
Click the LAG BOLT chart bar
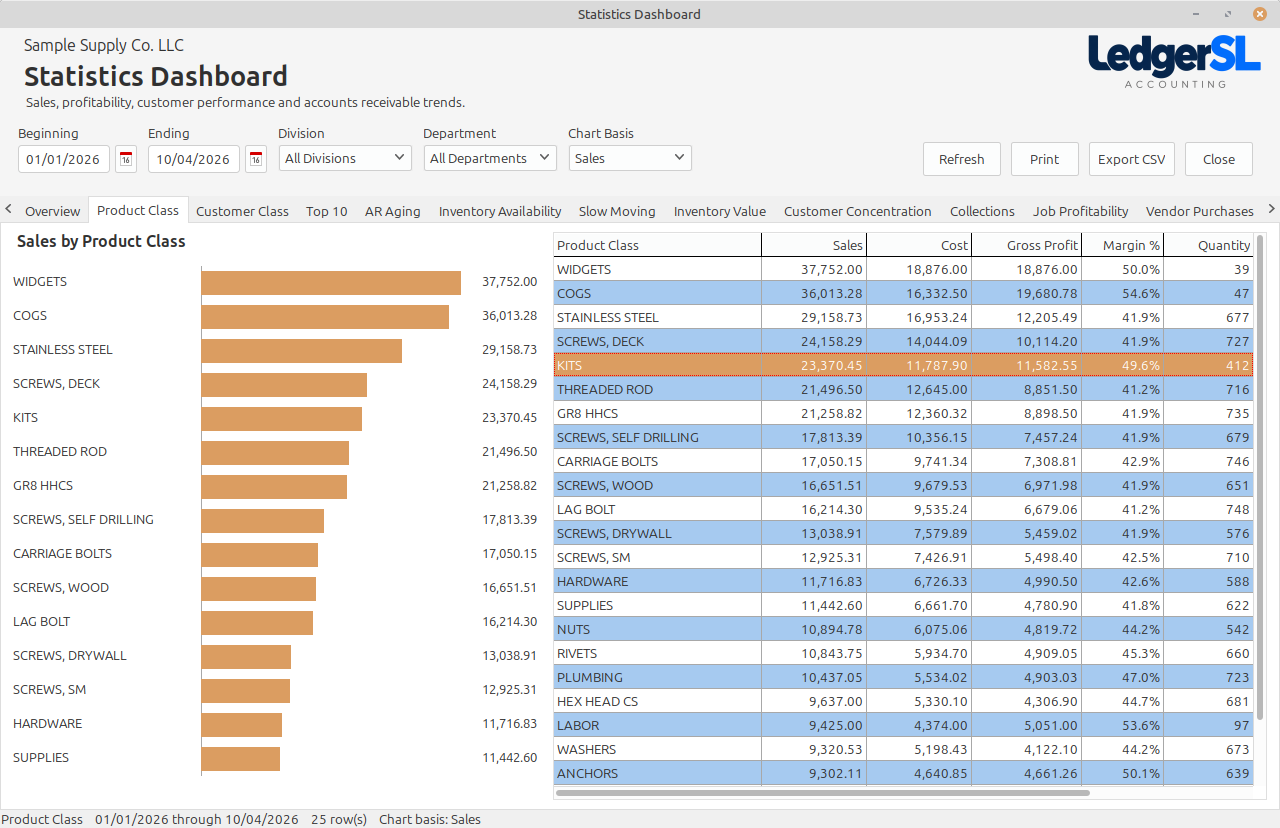click(257, 622)
